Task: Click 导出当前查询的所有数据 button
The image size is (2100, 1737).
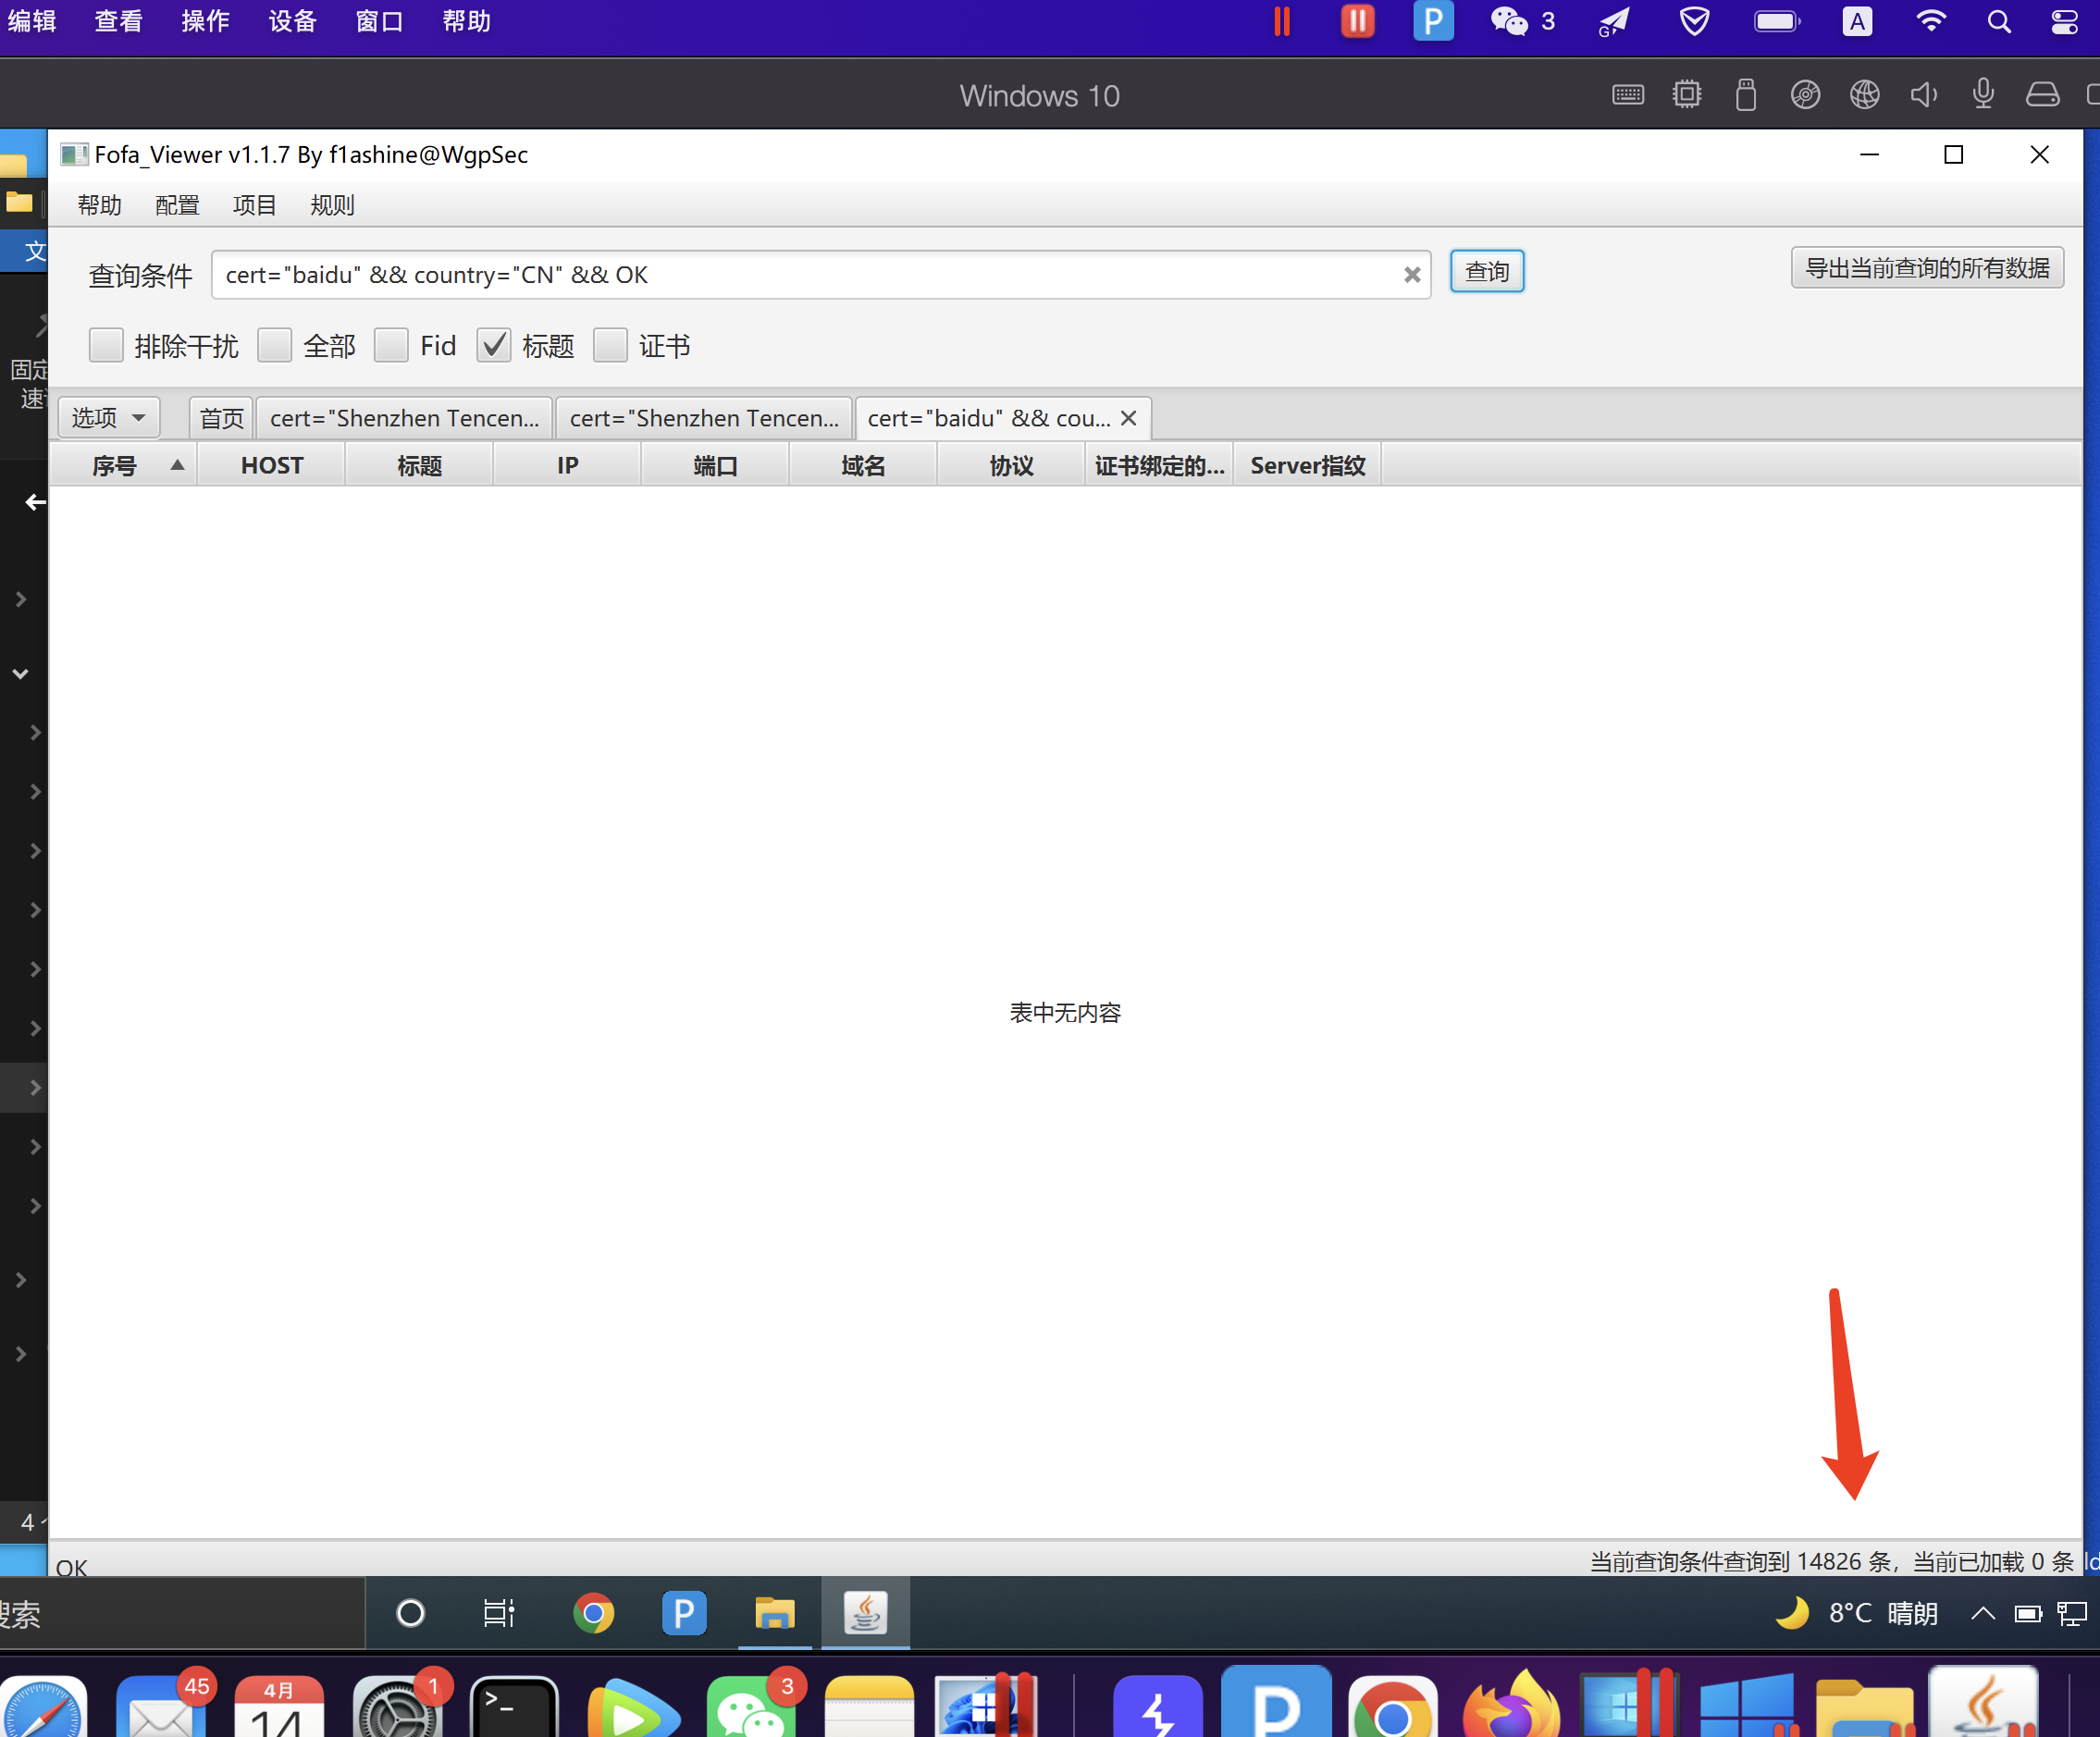Action: click(x=1927, y=268)
